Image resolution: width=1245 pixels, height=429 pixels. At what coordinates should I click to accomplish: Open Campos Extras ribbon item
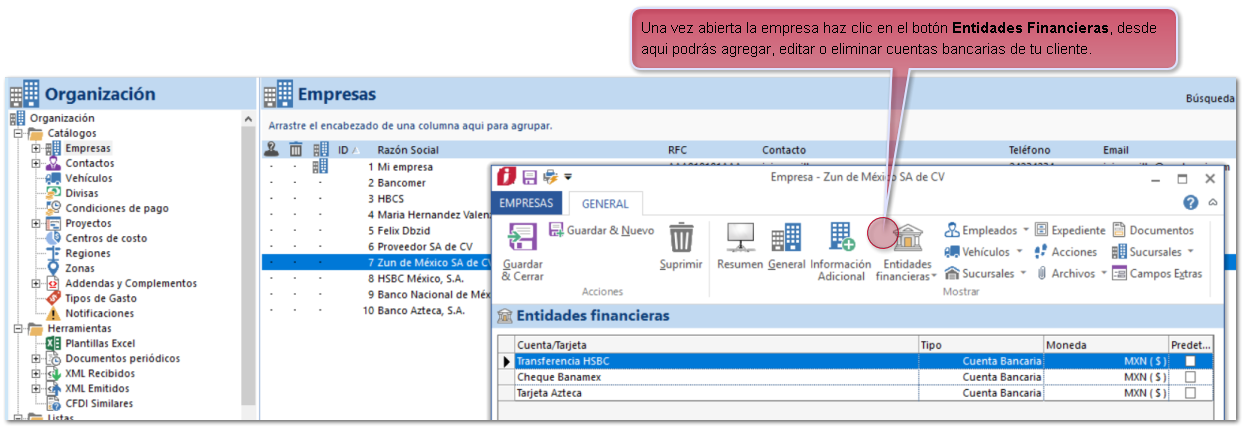(x=1157, y=273)
